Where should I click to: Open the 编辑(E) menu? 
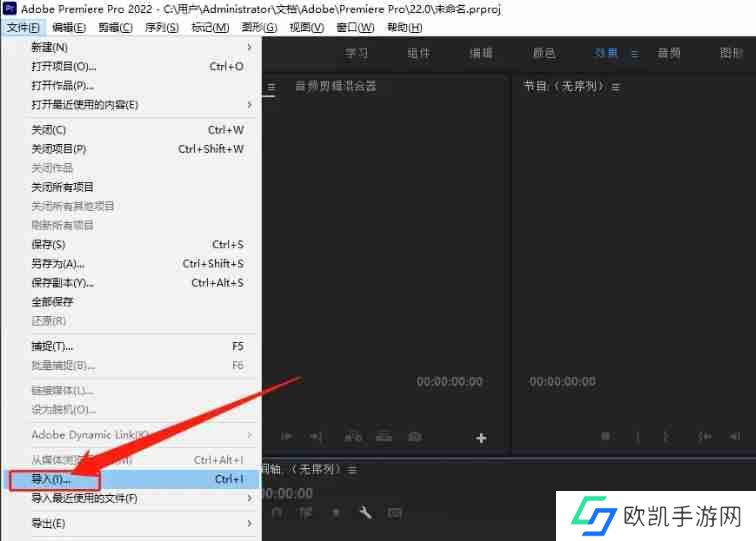pos(69,27)
